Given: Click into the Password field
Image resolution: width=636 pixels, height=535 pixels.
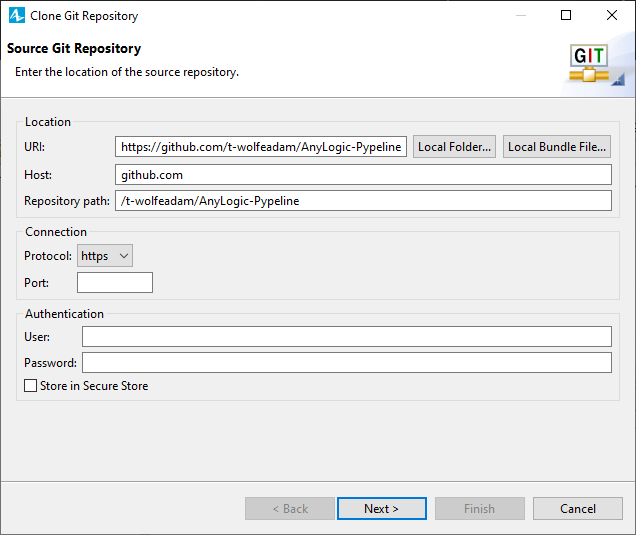Looking at the screenshot, I should coord(347,362).
